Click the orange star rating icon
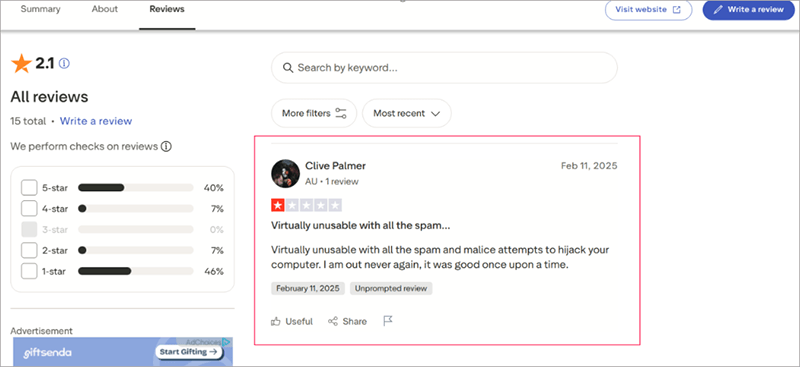Viewport: 800px width, 367px height. coord(21,64)
